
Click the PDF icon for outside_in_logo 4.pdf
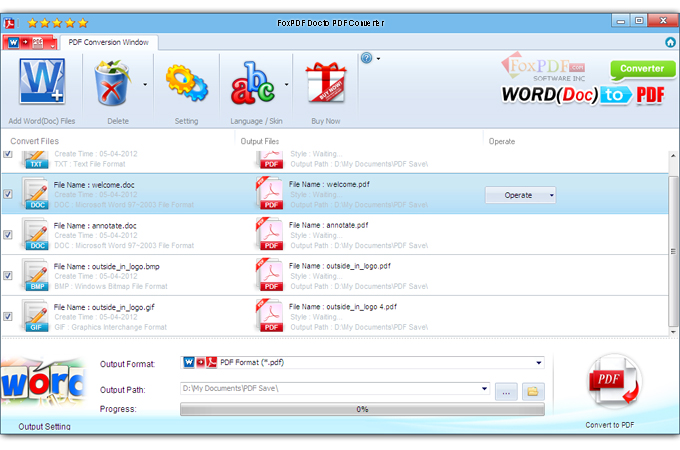pyautogui.click(x=270, y=316)
